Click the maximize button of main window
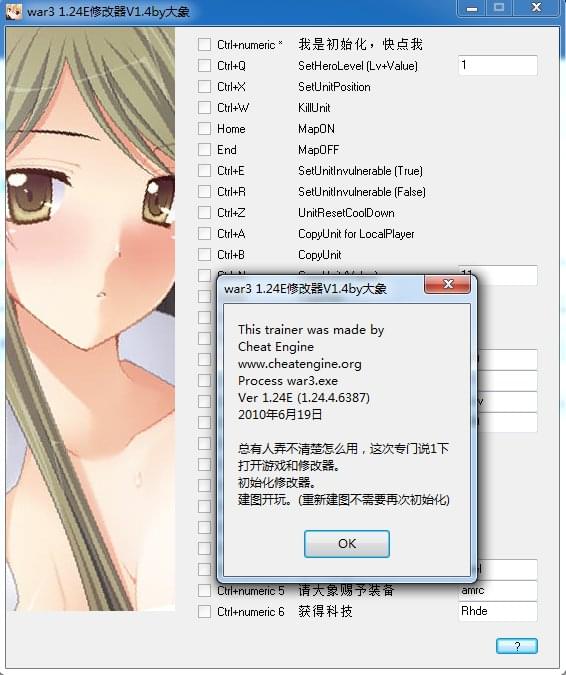 499,8
